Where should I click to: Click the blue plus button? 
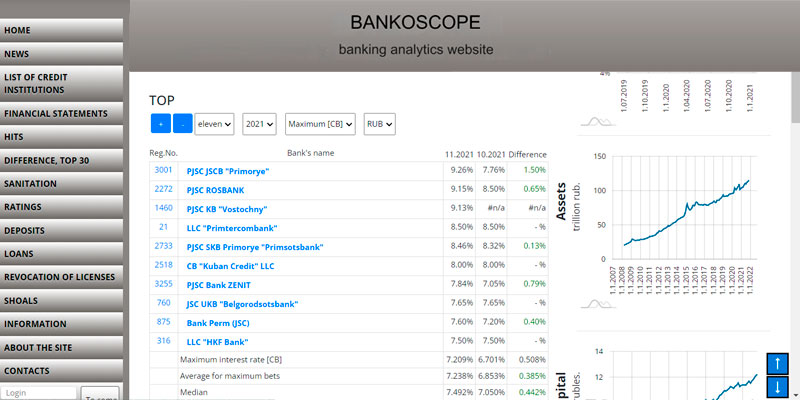[160, 124]
